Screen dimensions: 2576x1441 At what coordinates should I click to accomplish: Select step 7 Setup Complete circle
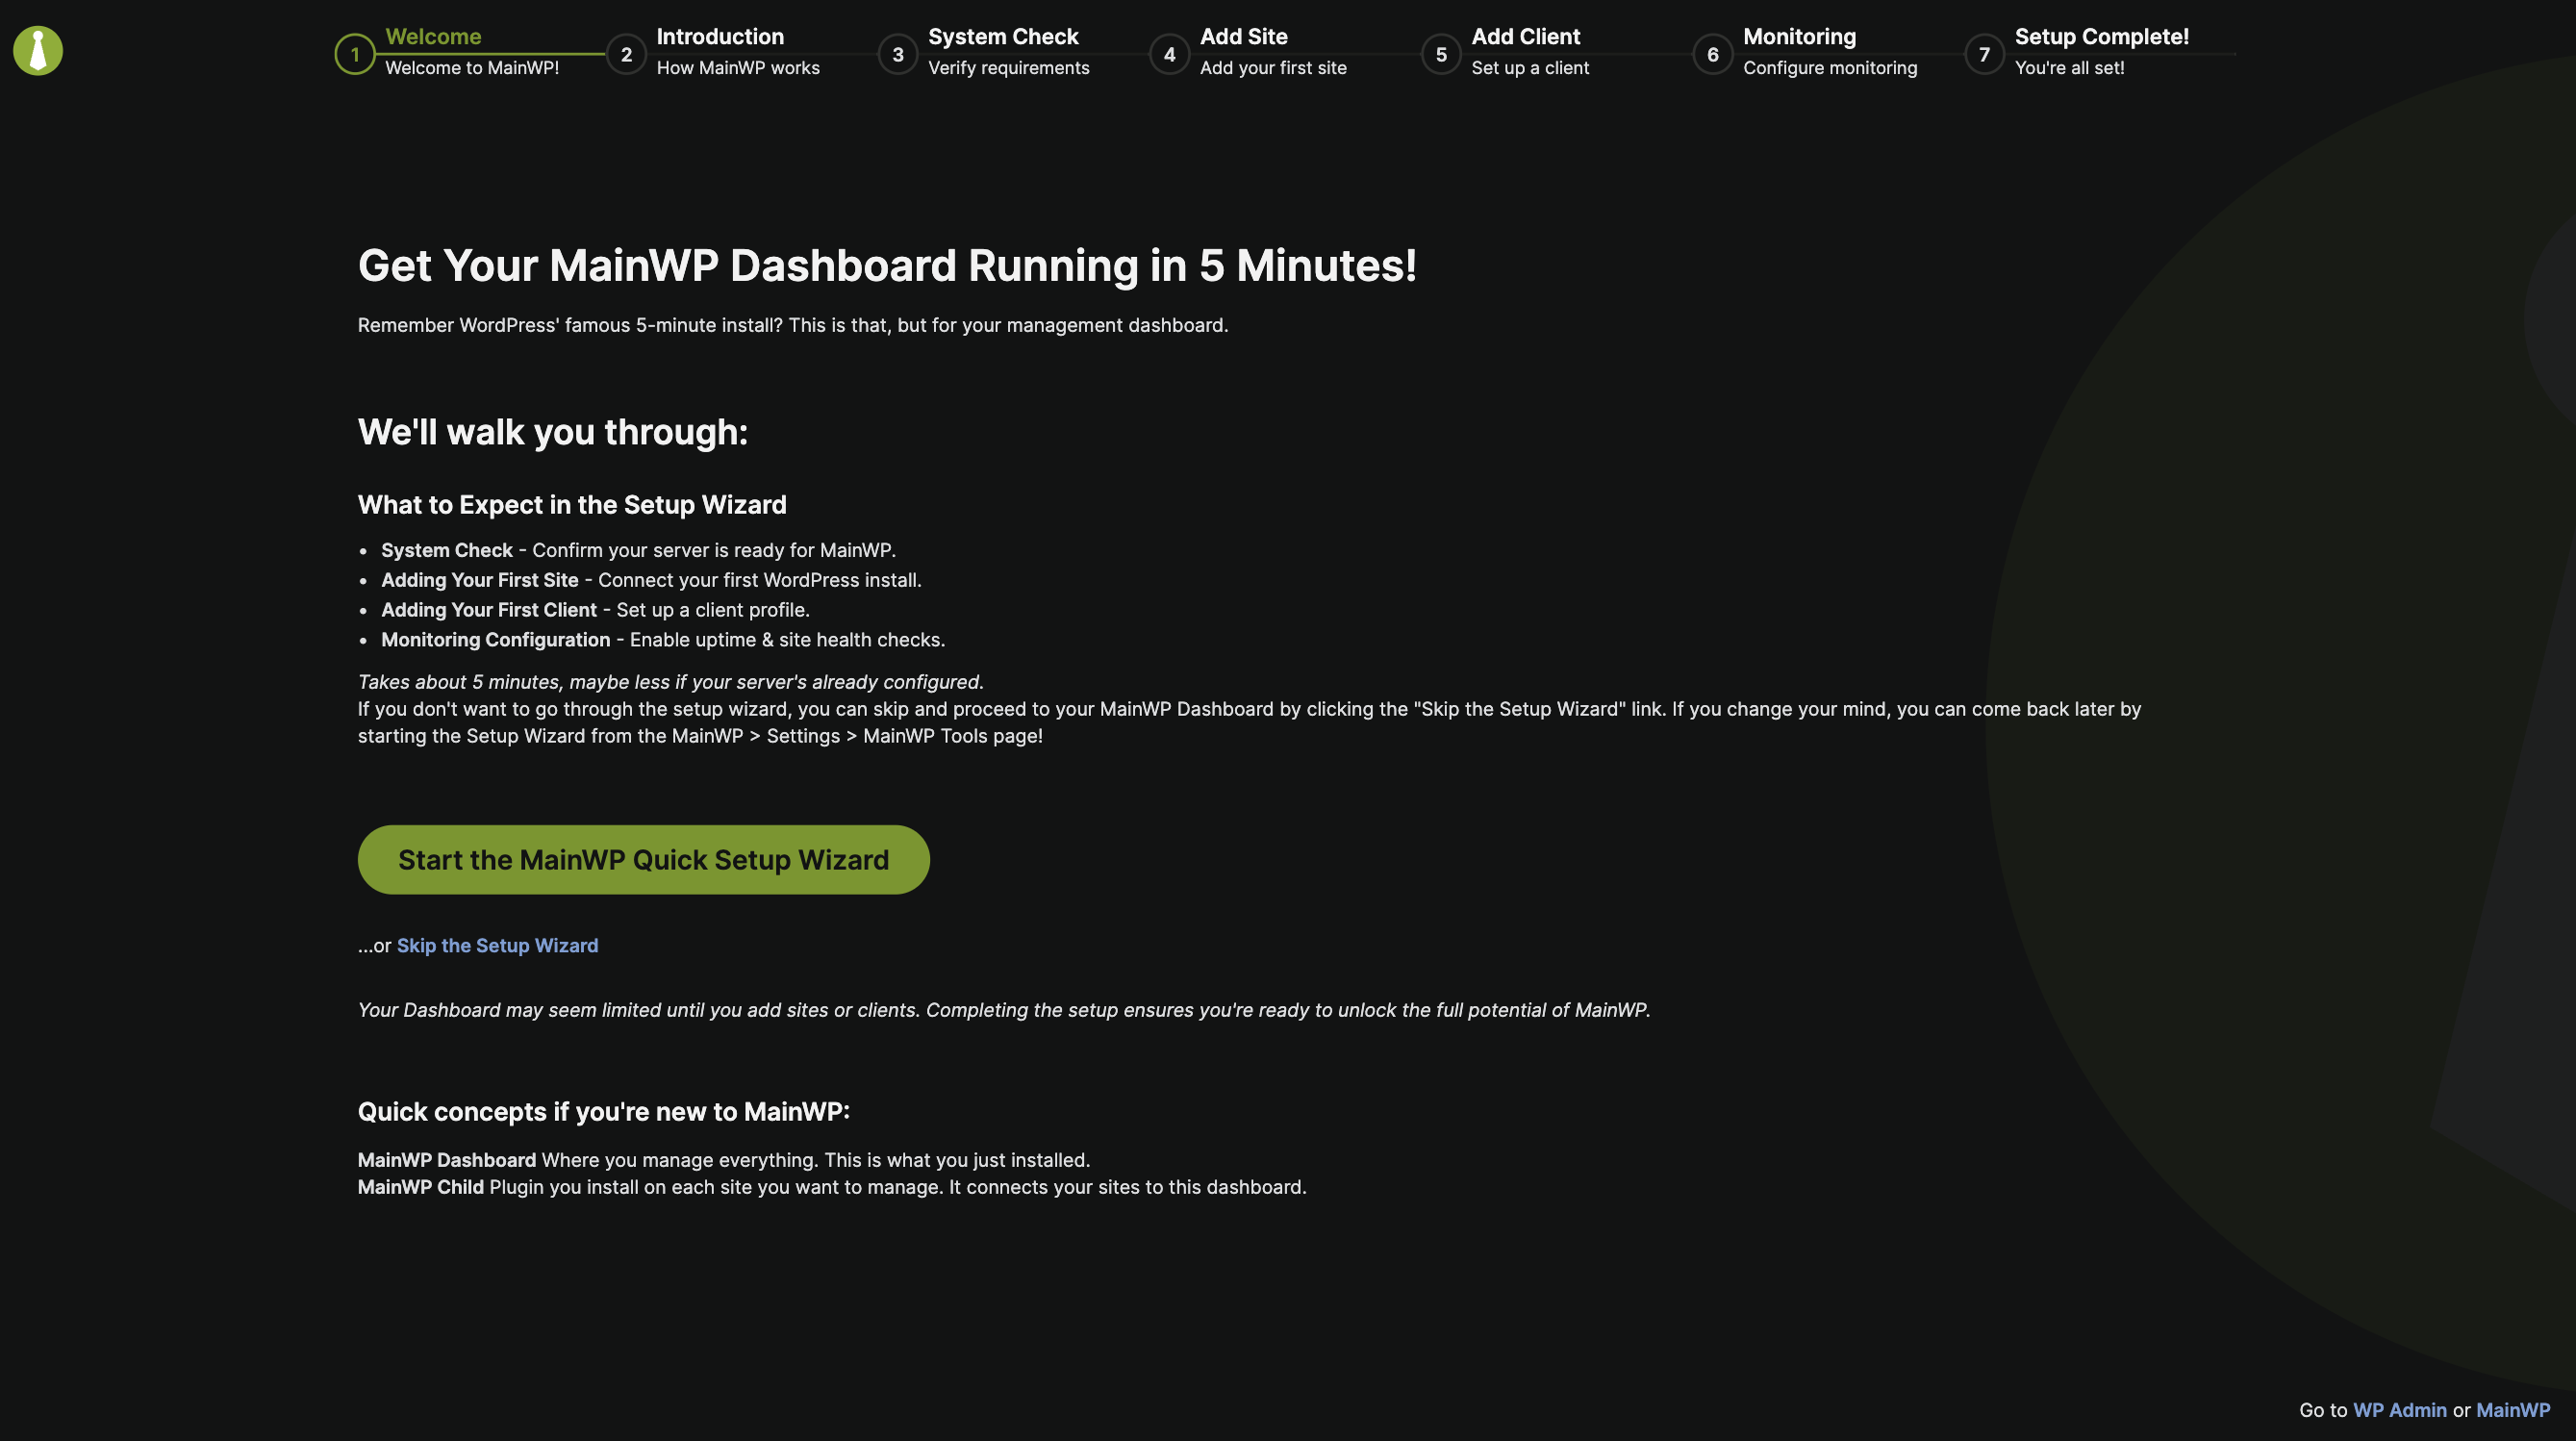click(1984, 54)
